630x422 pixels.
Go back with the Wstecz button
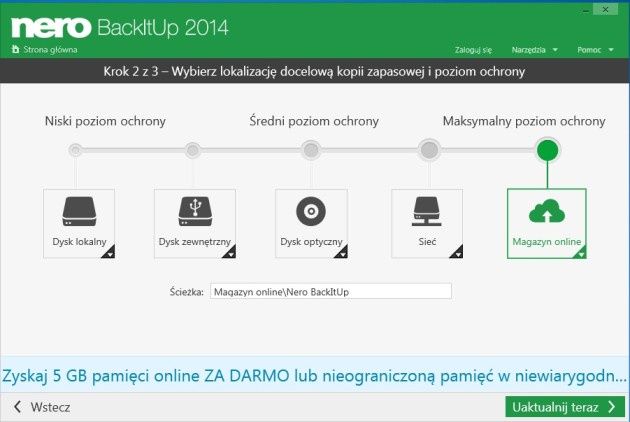coord(42,407)
